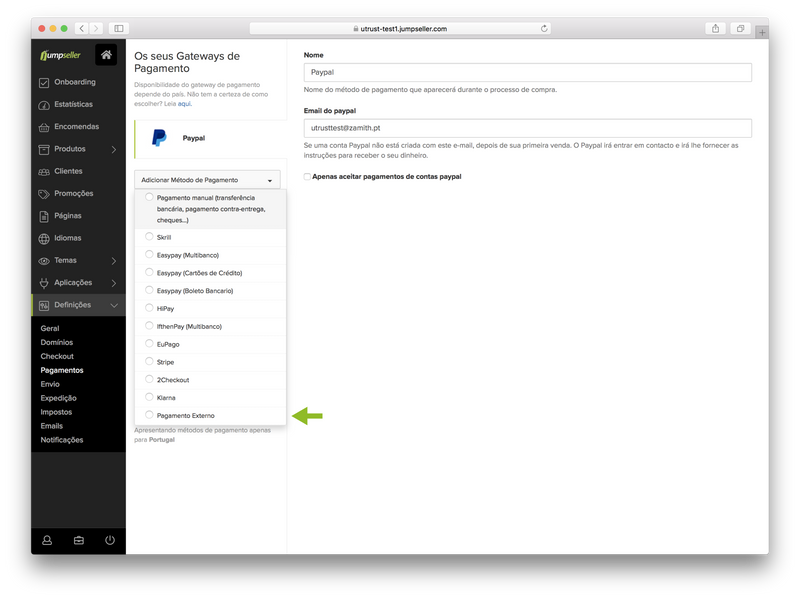Open the user account icon

pos(47,540)
